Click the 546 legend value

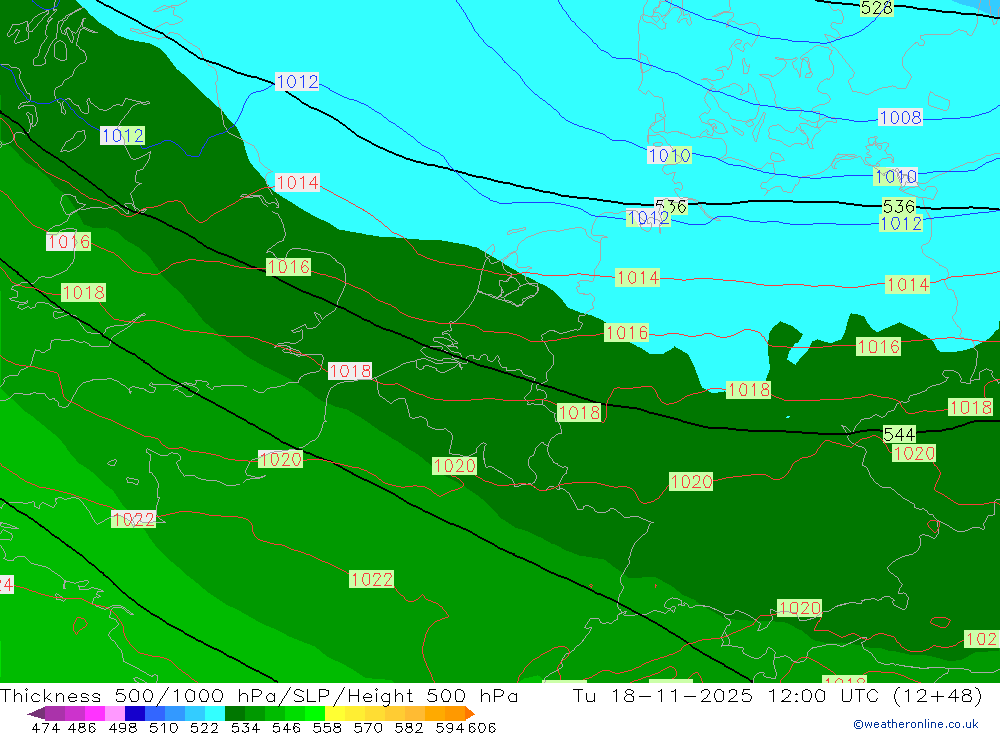coord(286,727)
